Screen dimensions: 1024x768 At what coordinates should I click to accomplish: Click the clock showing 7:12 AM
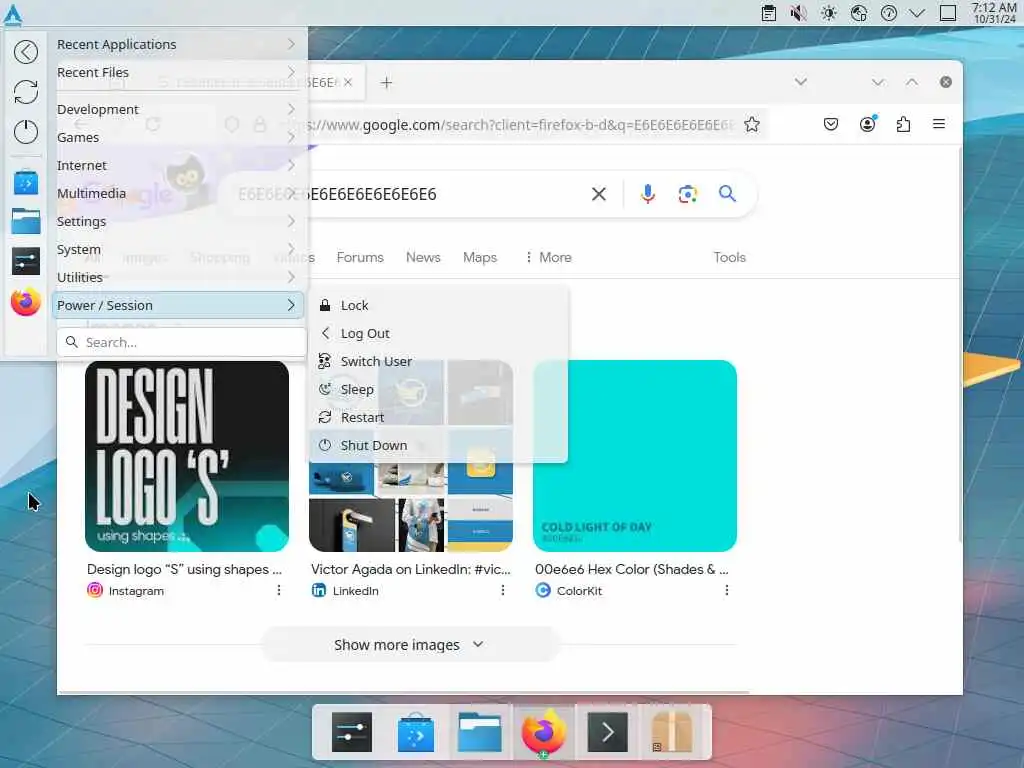pos(994,13)
